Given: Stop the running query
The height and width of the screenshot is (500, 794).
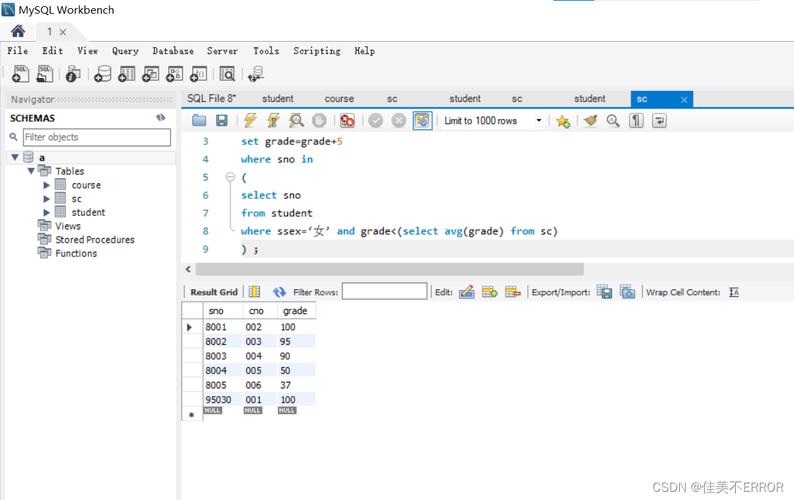Looking at the screenshot, I should 319,121.
